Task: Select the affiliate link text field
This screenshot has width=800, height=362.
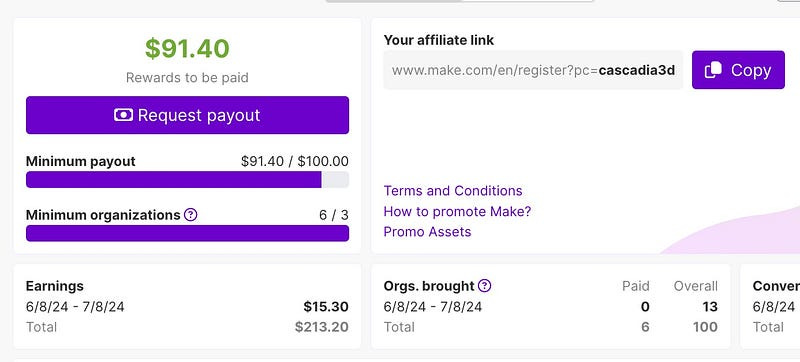Action: pos(533,70)
